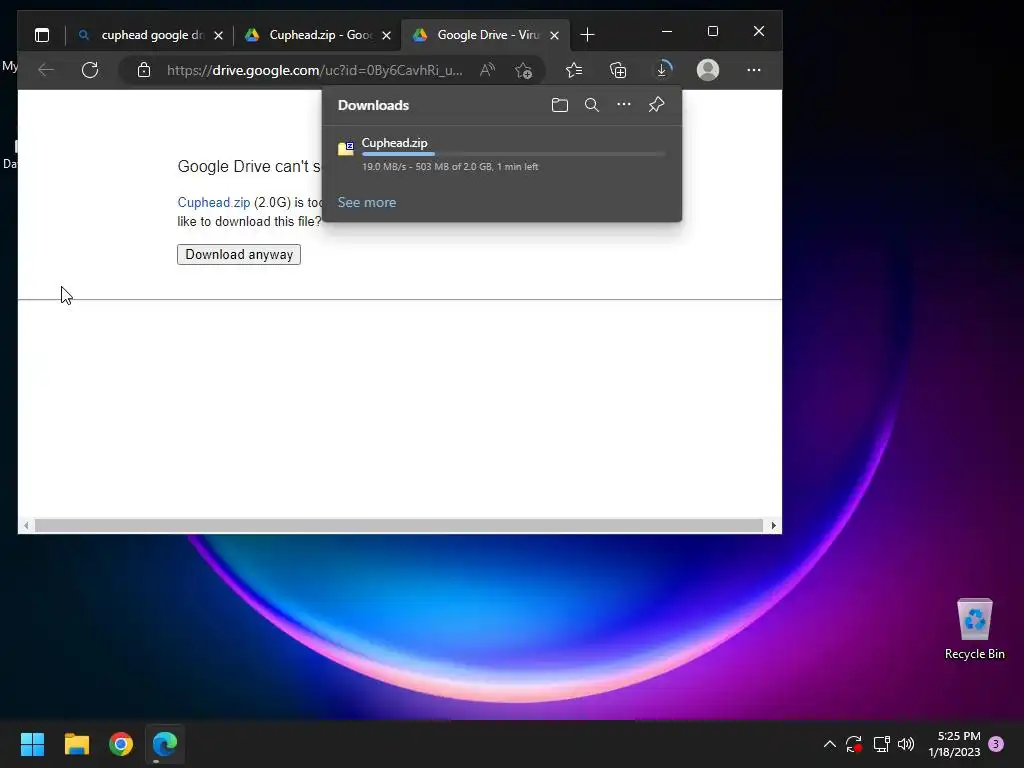Close the Cuphead.zip tab
Screen dimensions: 1024x768
click(387, 35)
